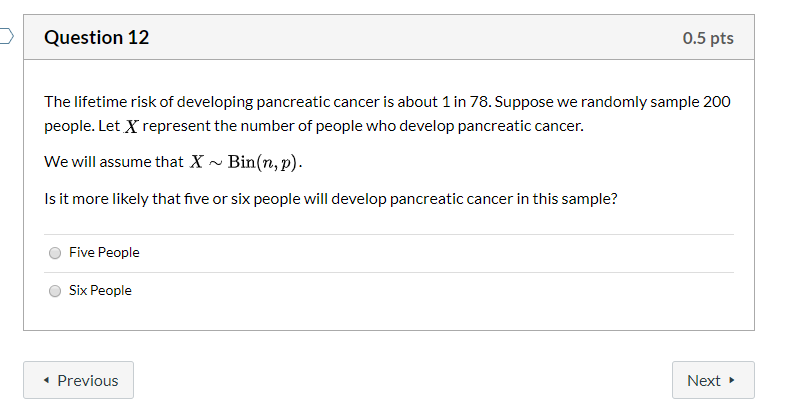Click the 'We will assume that' text

113,162
